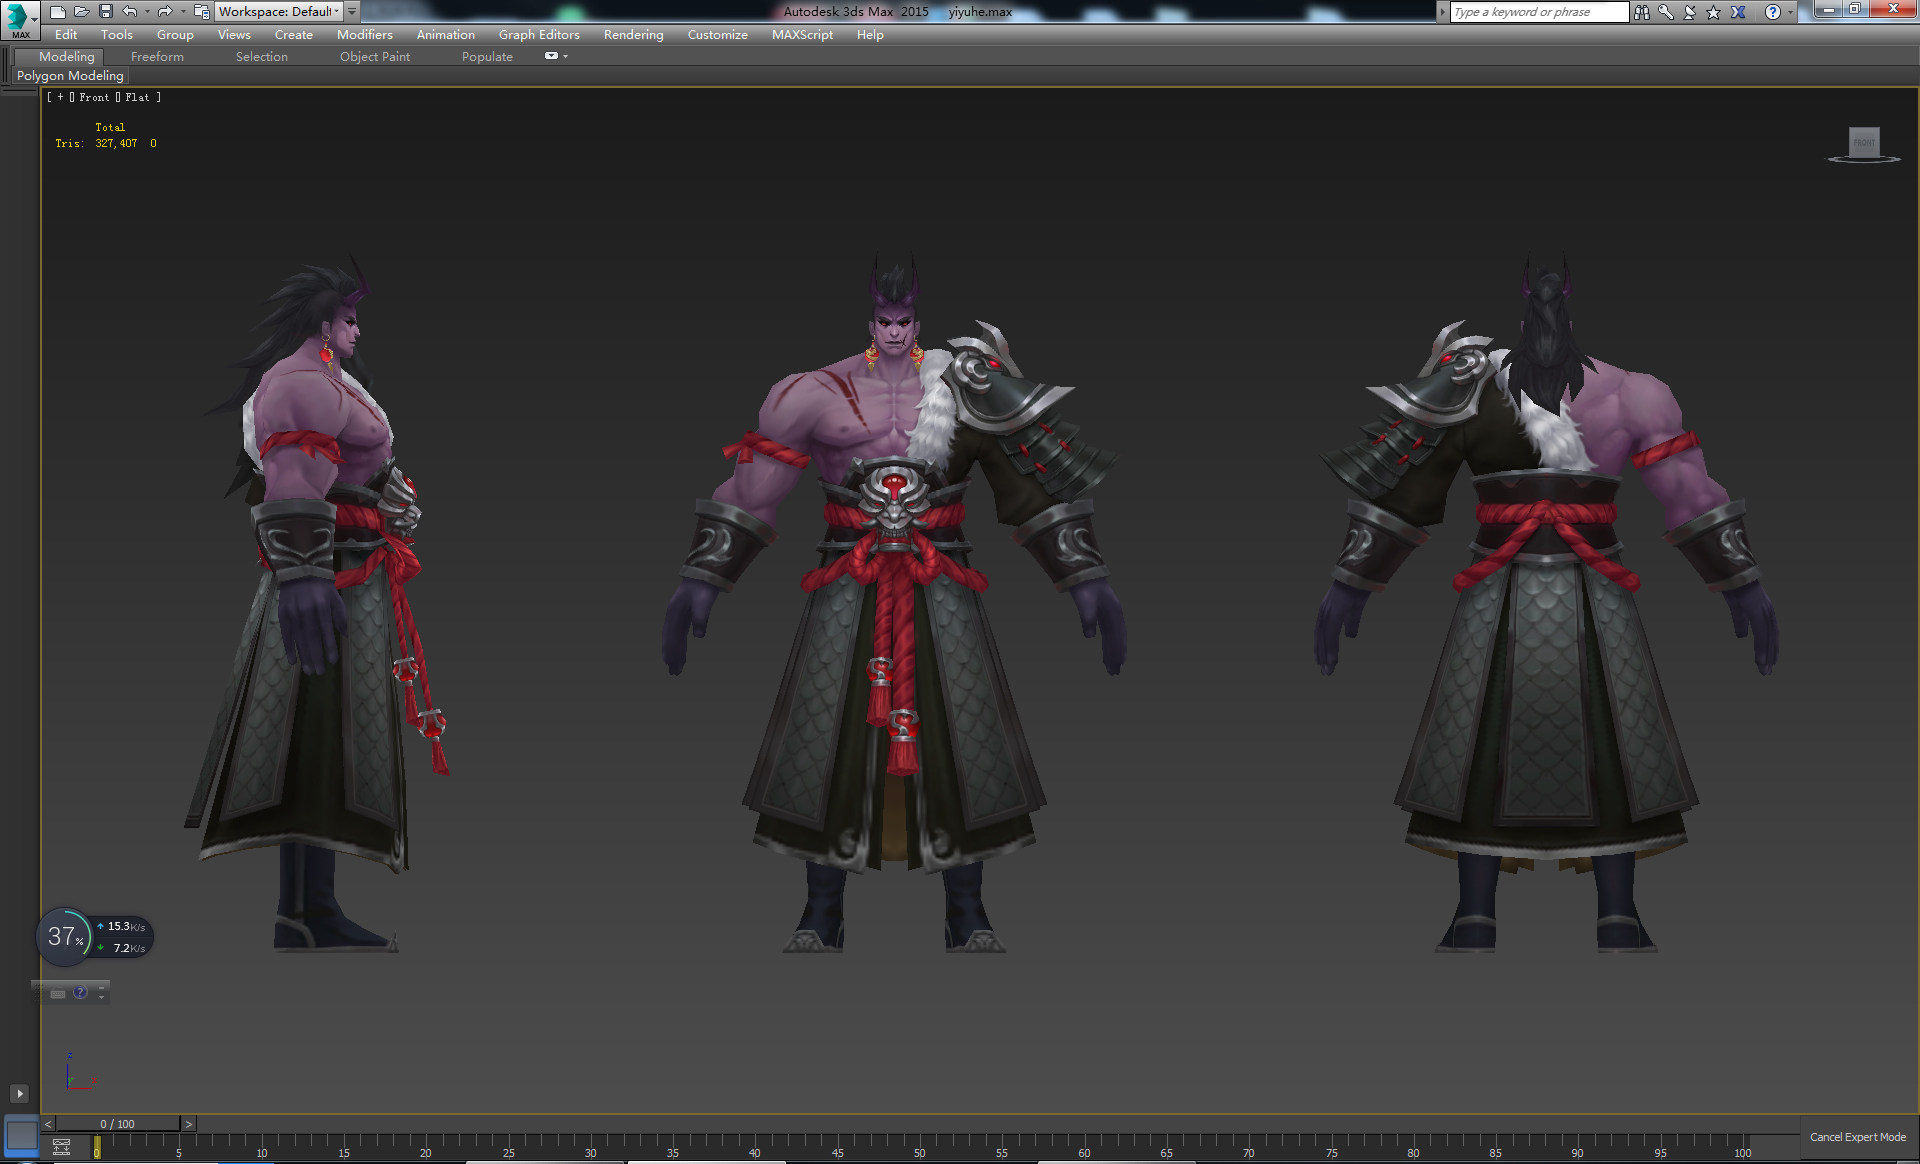Click the binoculars search icon
This screenshot has height=1164, width=1920.
point(1642,12)
